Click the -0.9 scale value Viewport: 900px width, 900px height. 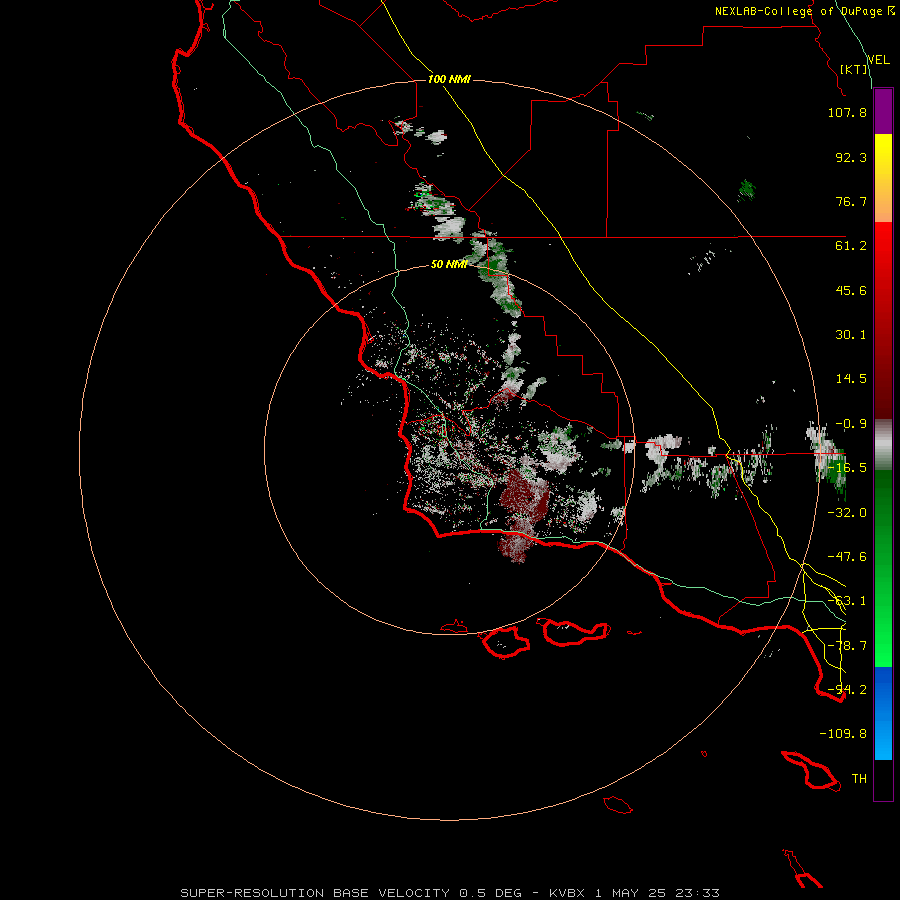pyautogui.click(x=851, y=424)
